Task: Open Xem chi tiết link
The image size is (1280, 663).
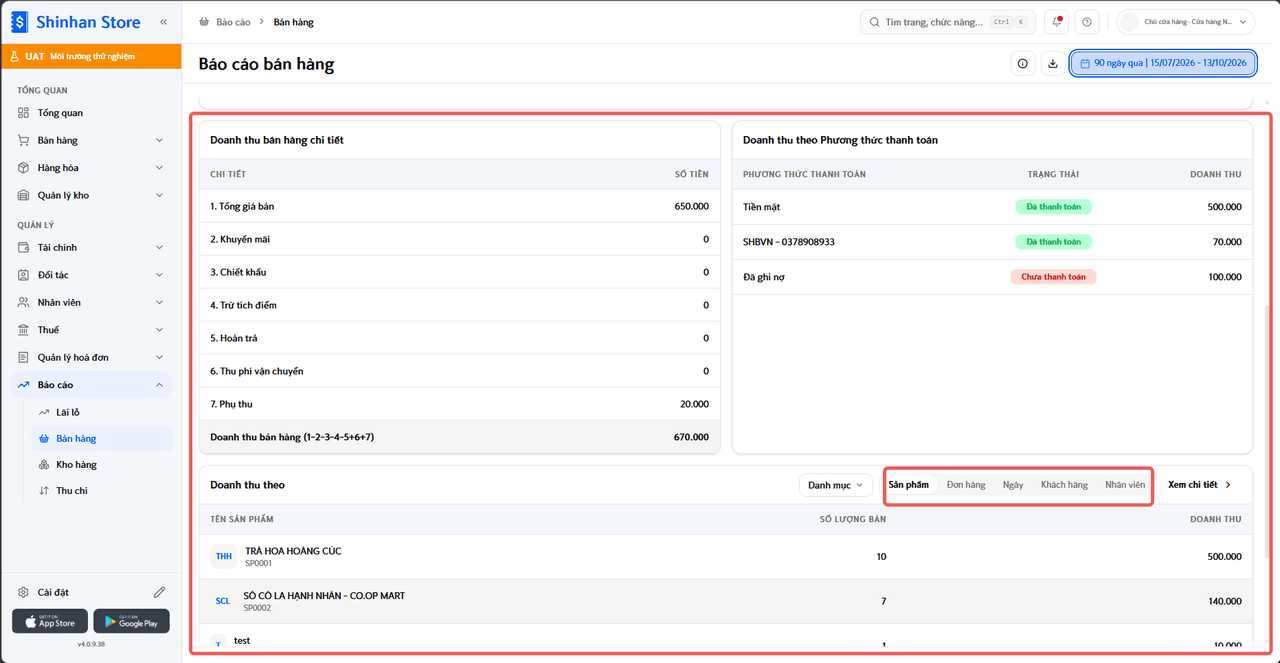Action: point(1200,485)
